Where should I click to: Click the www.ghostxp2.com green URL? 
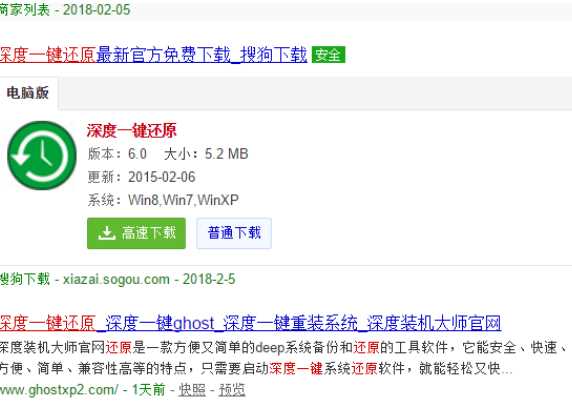[59, 390]
